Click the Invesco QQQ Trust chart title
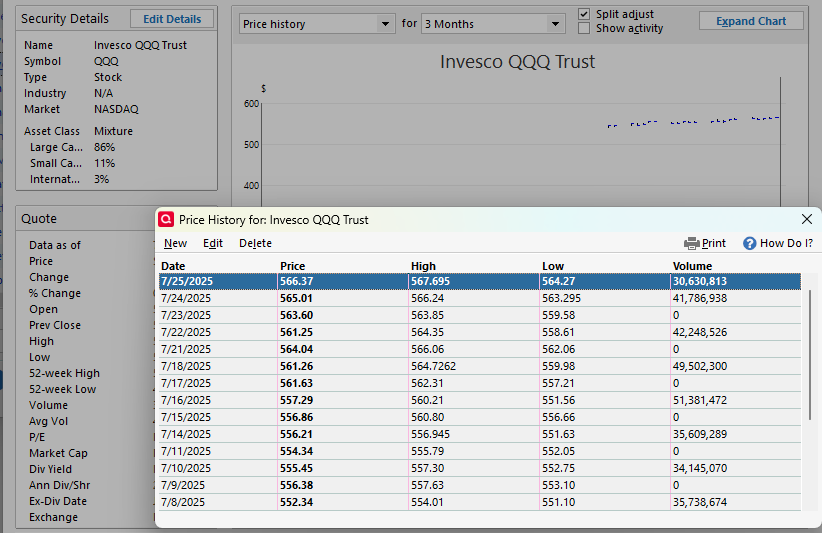Image resolution: width=822 pixels, height=533 pixels. tap(517, 62)
